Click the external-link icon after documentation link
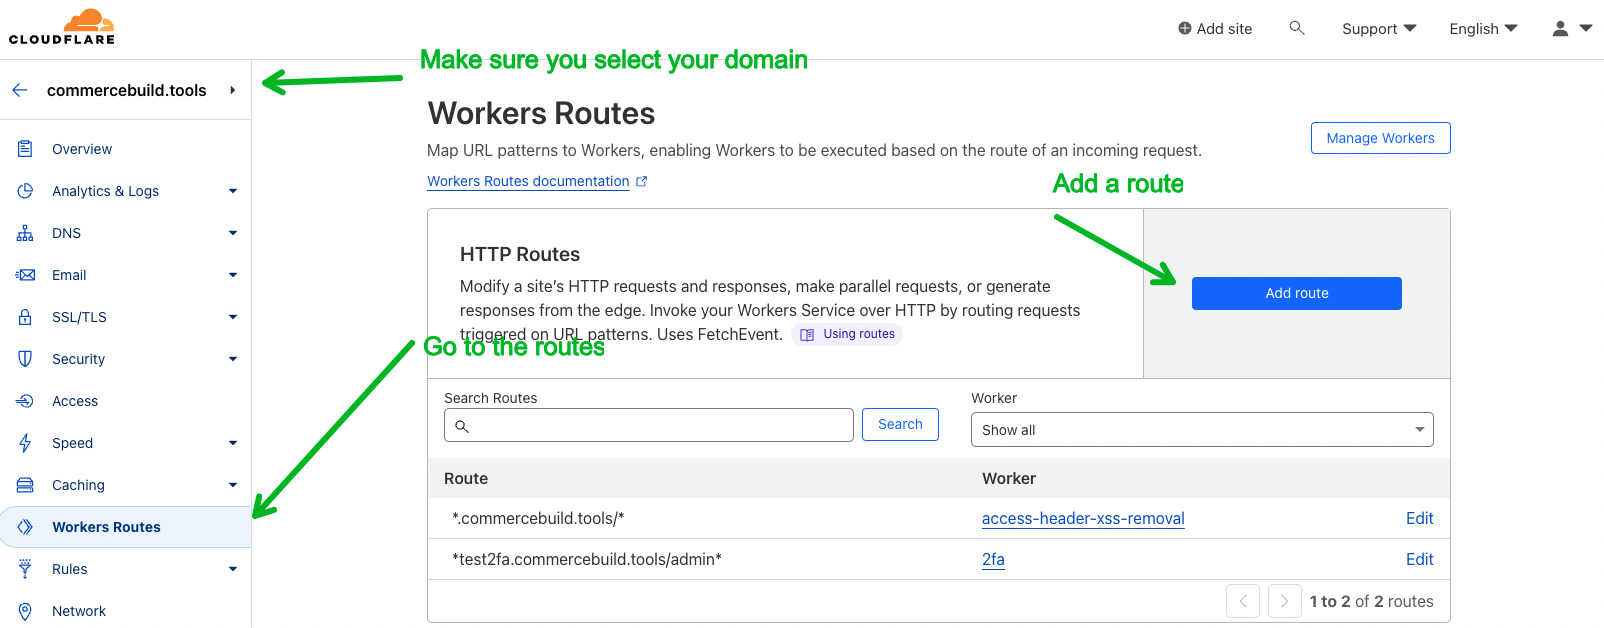Viewport: 1604px width, 628px height. pos(642,181)
